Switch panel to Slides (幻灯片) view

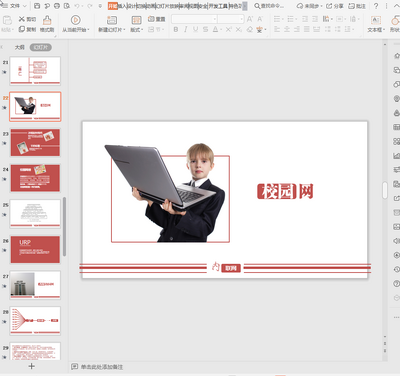(41, 47)
